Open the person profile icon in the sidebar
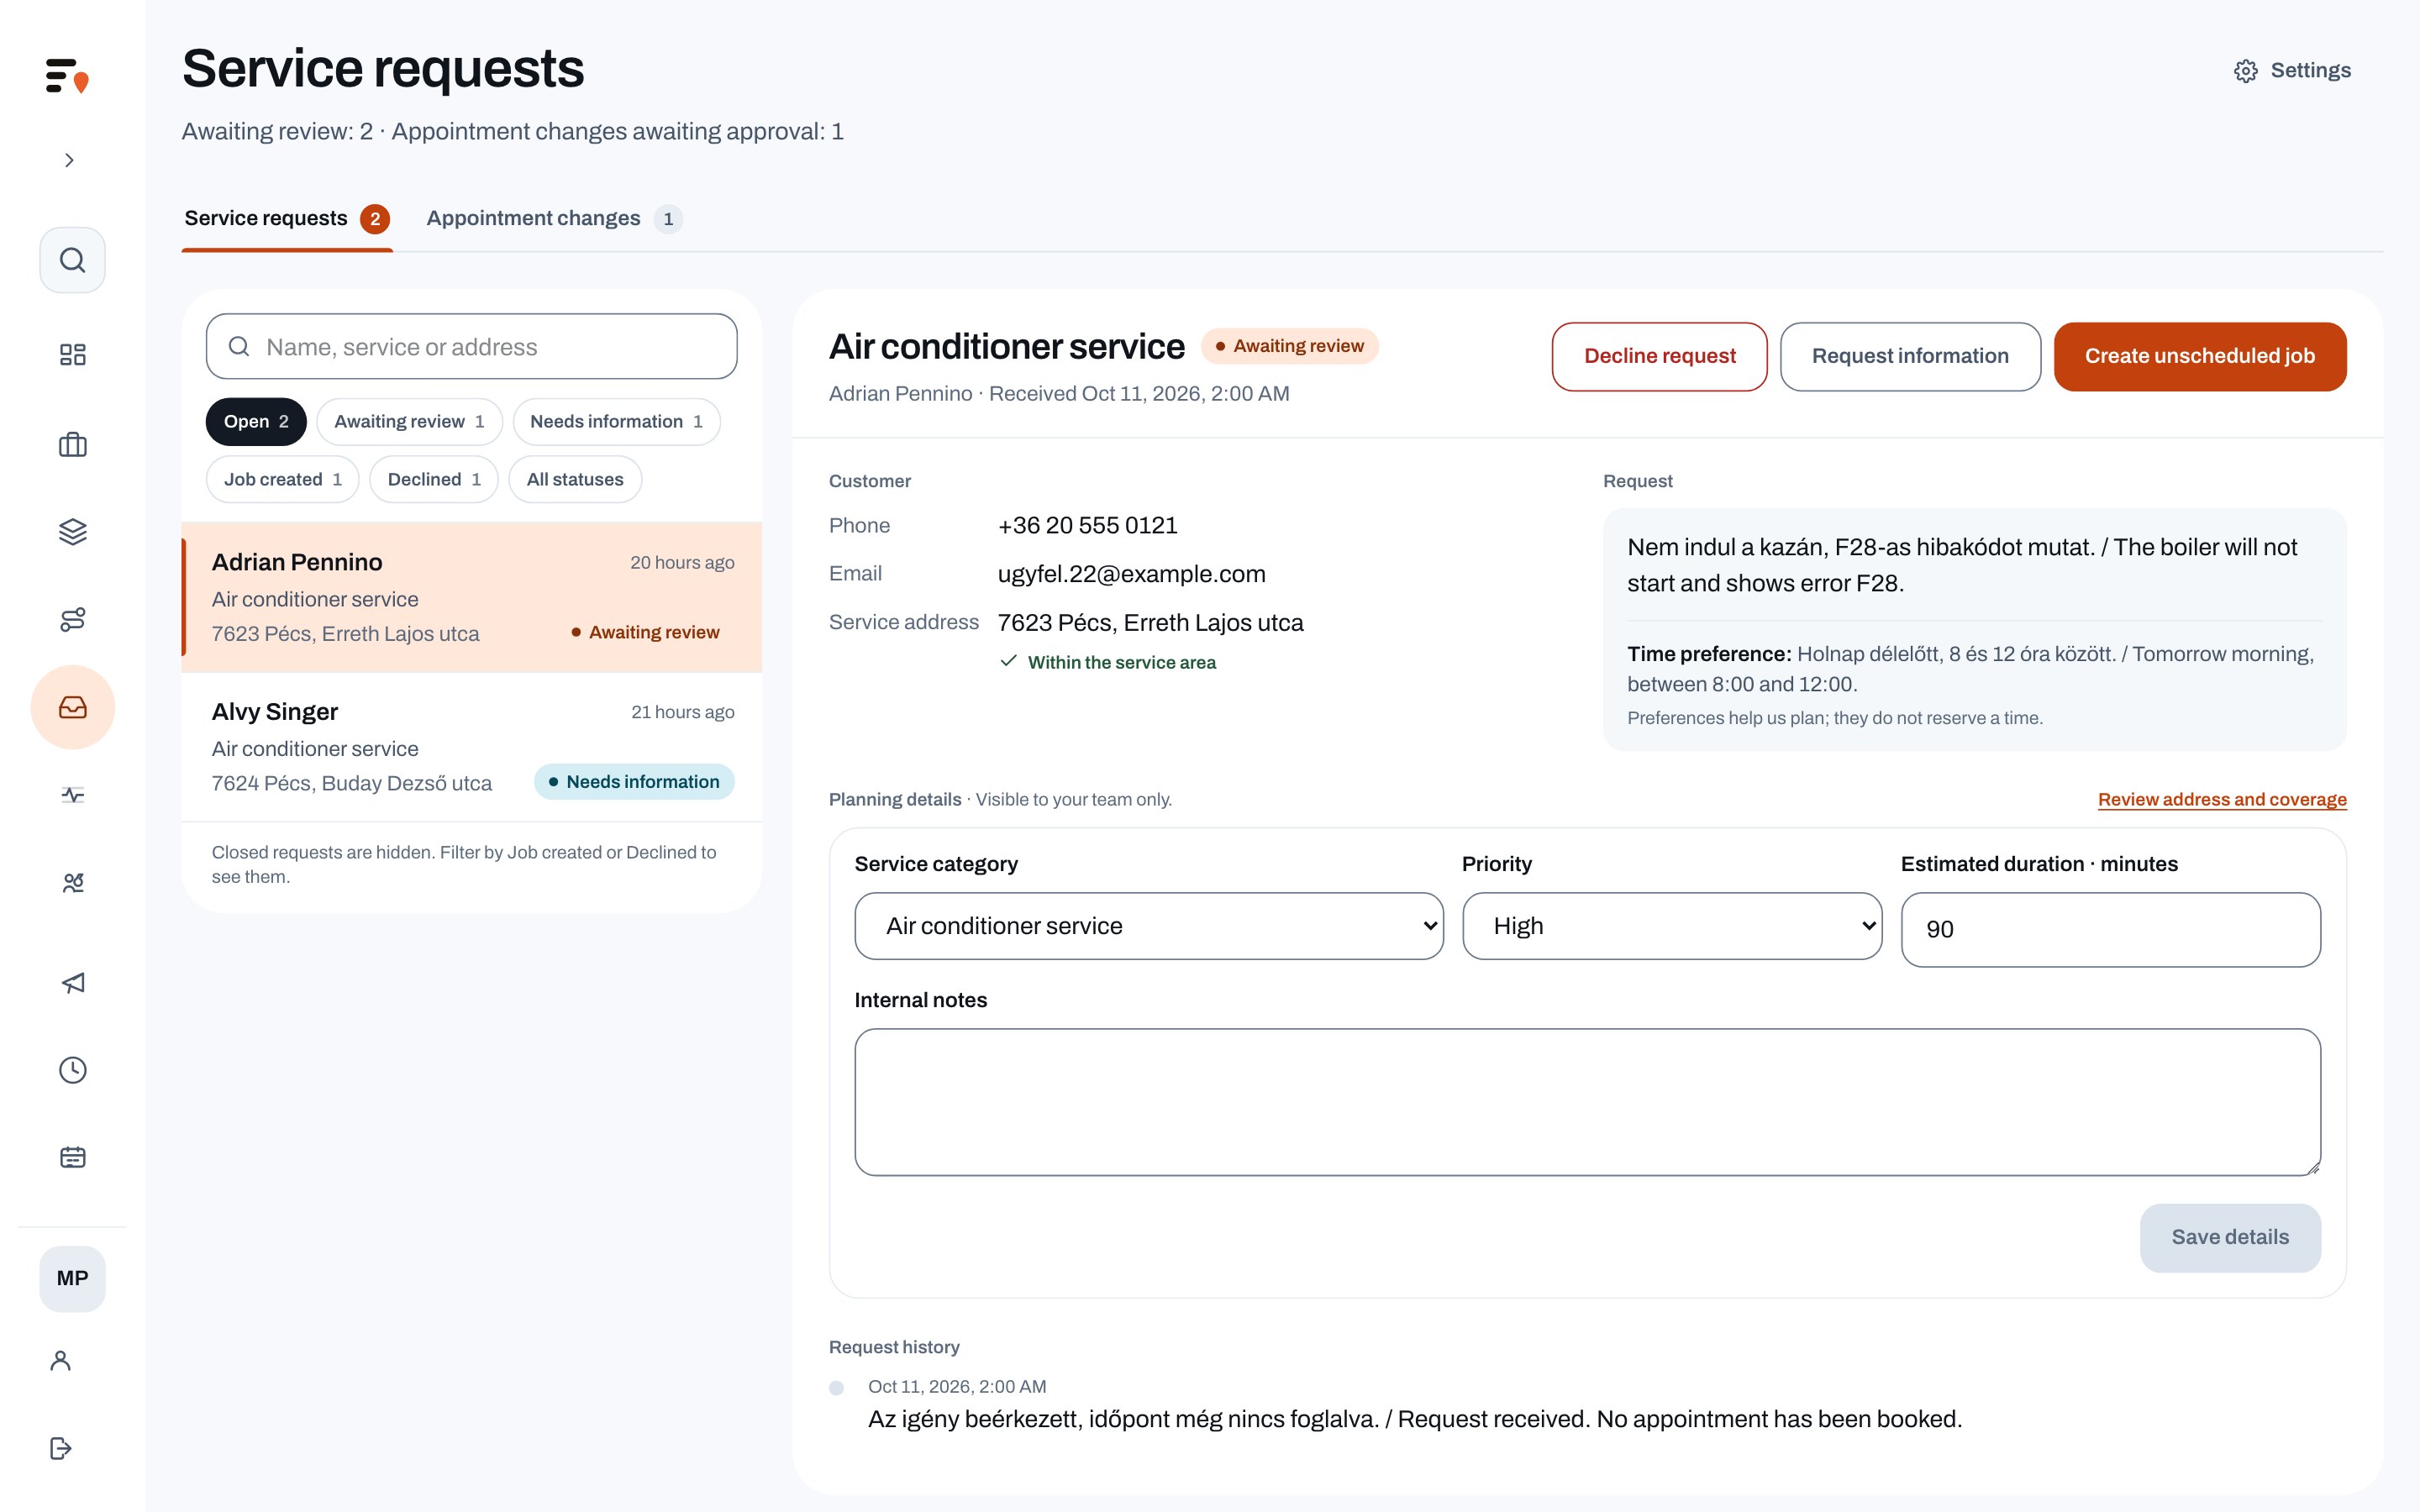Viewport: 2420px width, 1512px height. (60, 1360)
